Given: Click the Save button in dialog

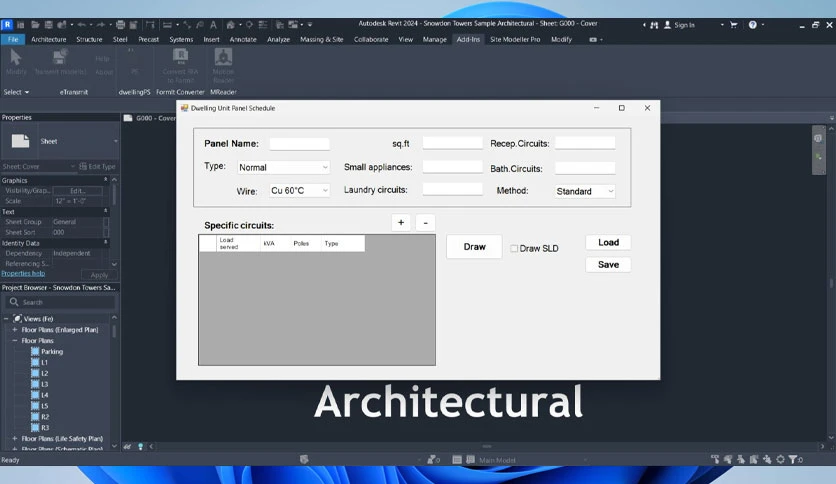Looking at the screenshot, I should [608, 264].
